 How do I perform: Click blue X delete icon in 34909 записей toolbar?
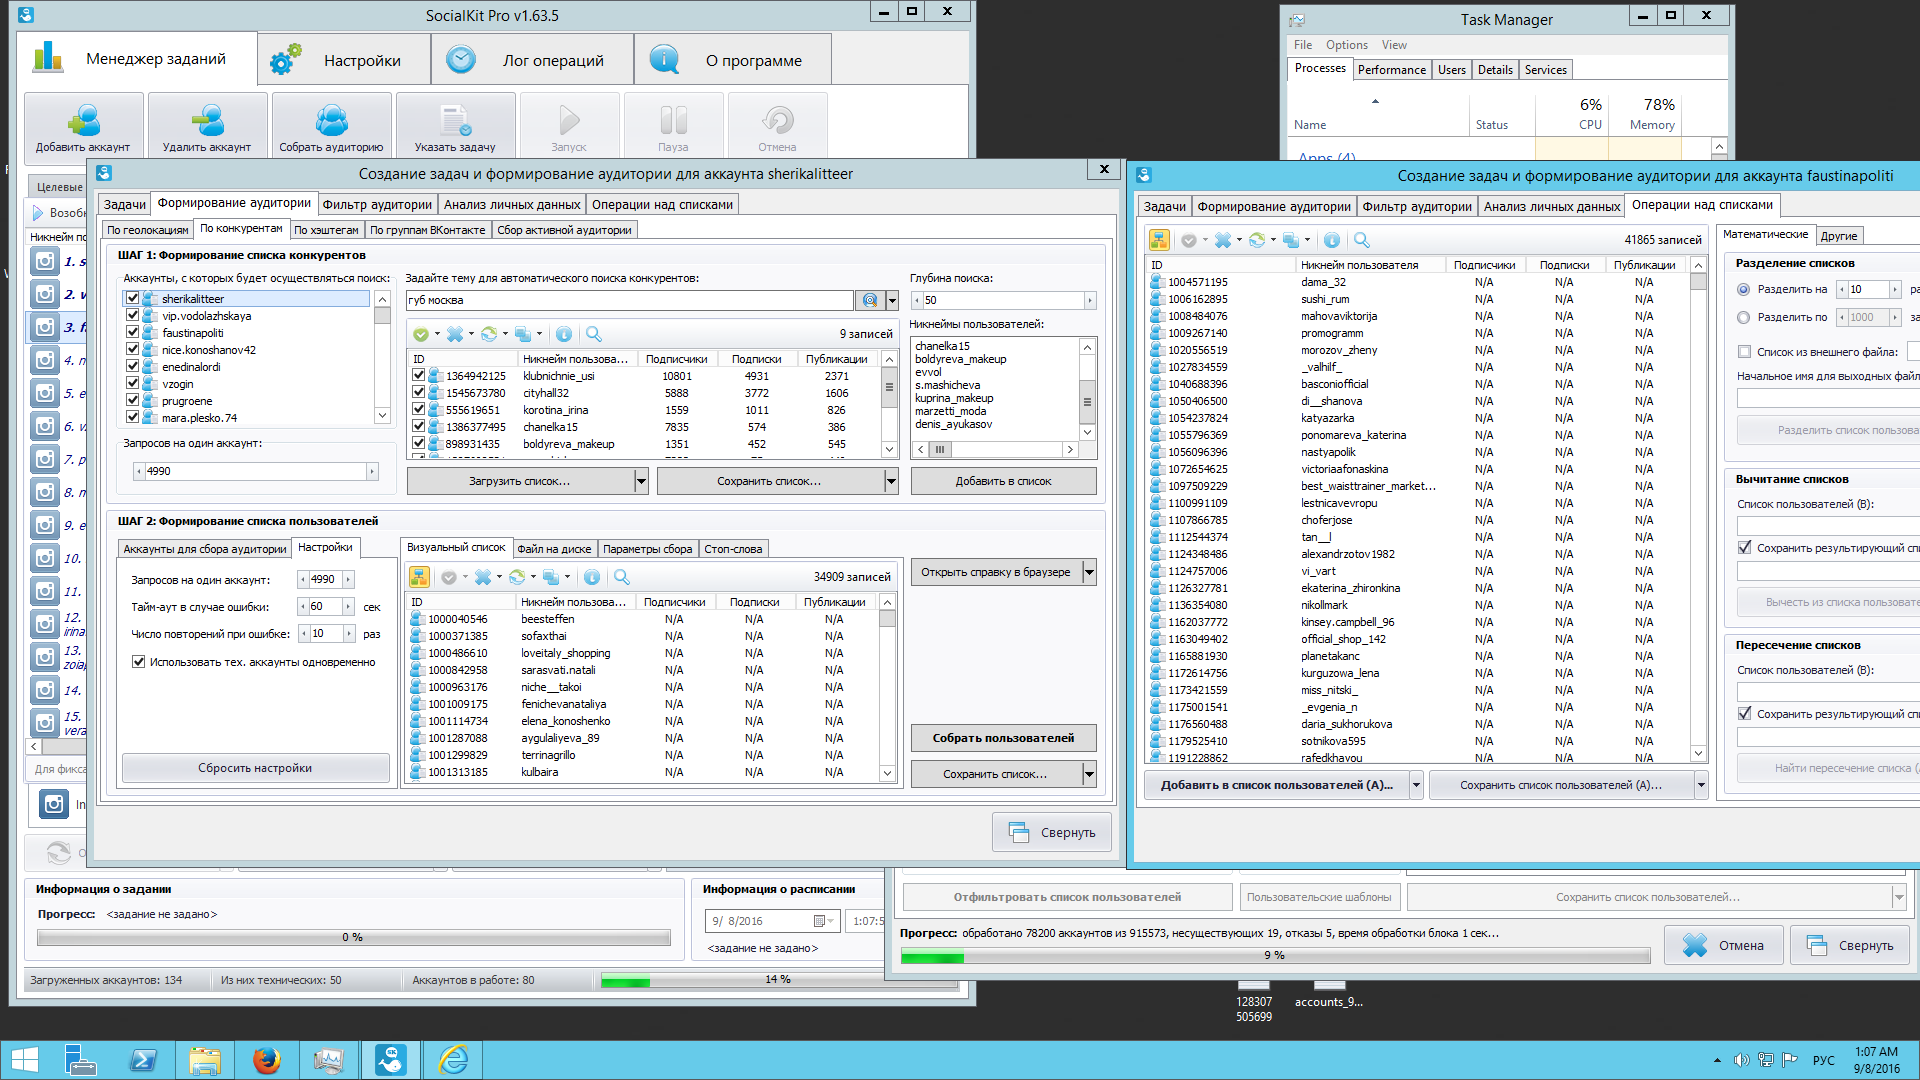pyautogui.click(x=483, y=577)
